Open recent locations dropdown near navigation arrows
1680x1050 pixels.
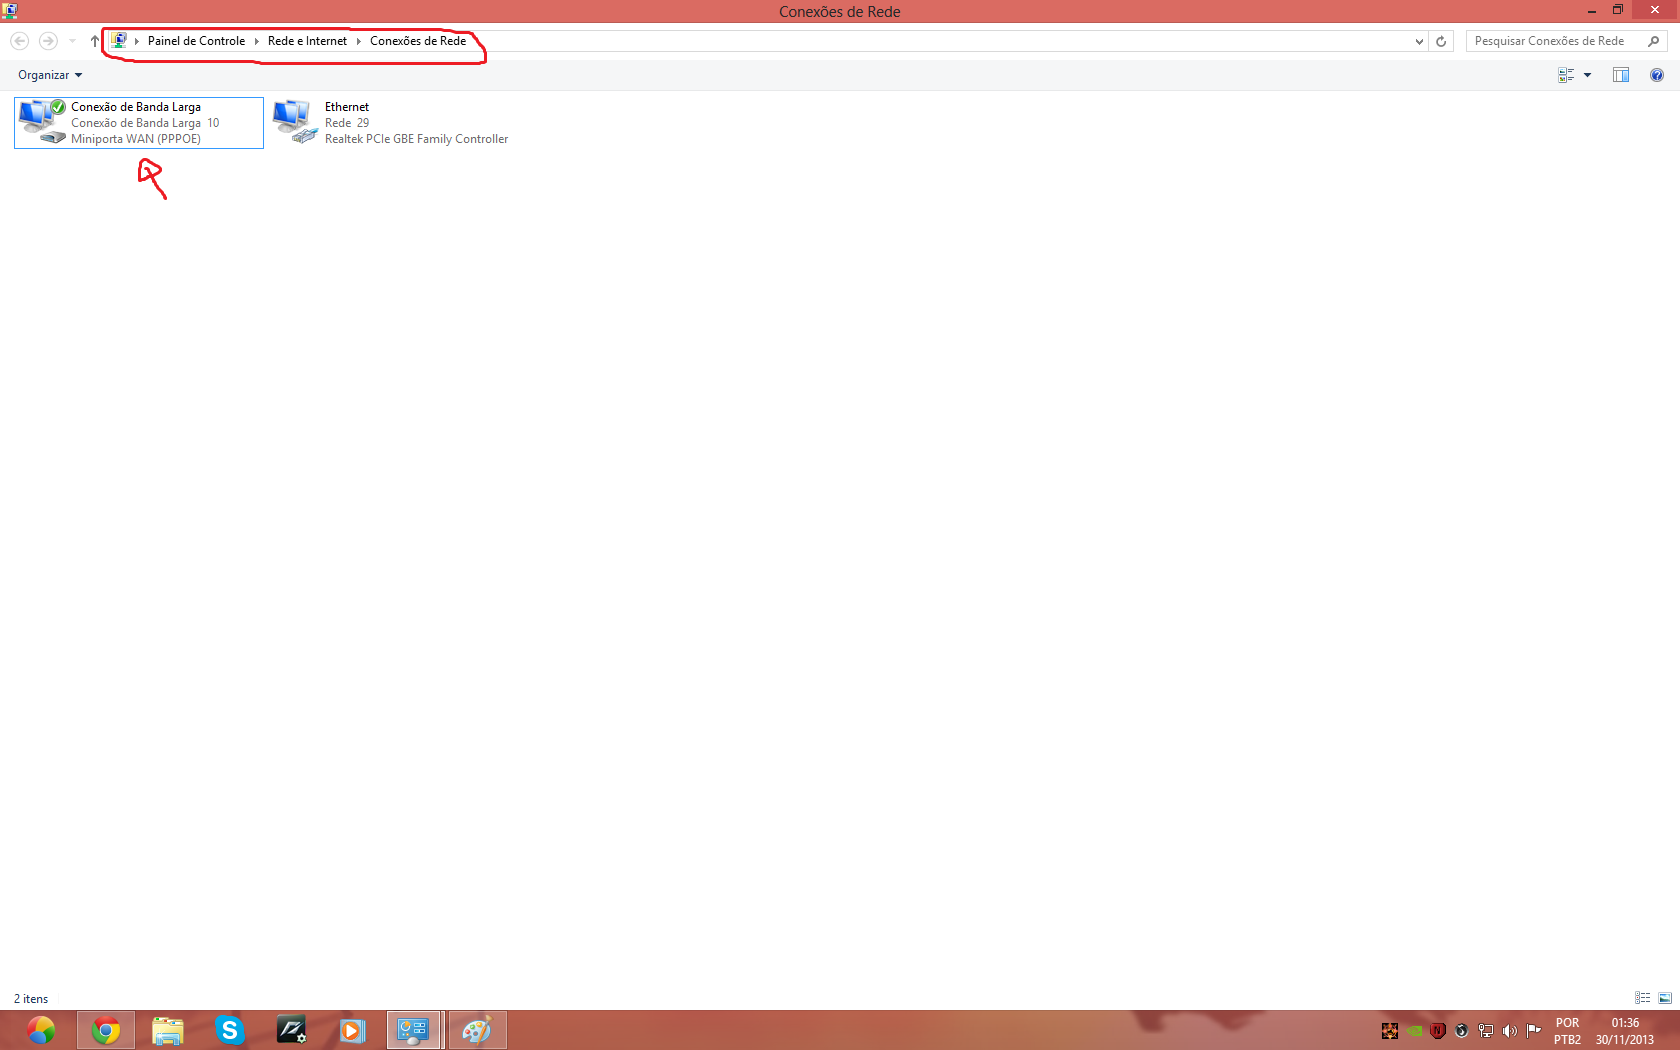(72, 41)
